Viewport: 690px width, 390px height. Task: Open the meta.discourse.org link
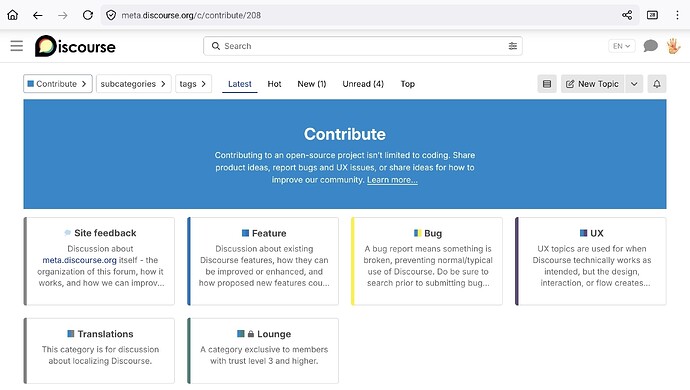click(x=80, y=260)
